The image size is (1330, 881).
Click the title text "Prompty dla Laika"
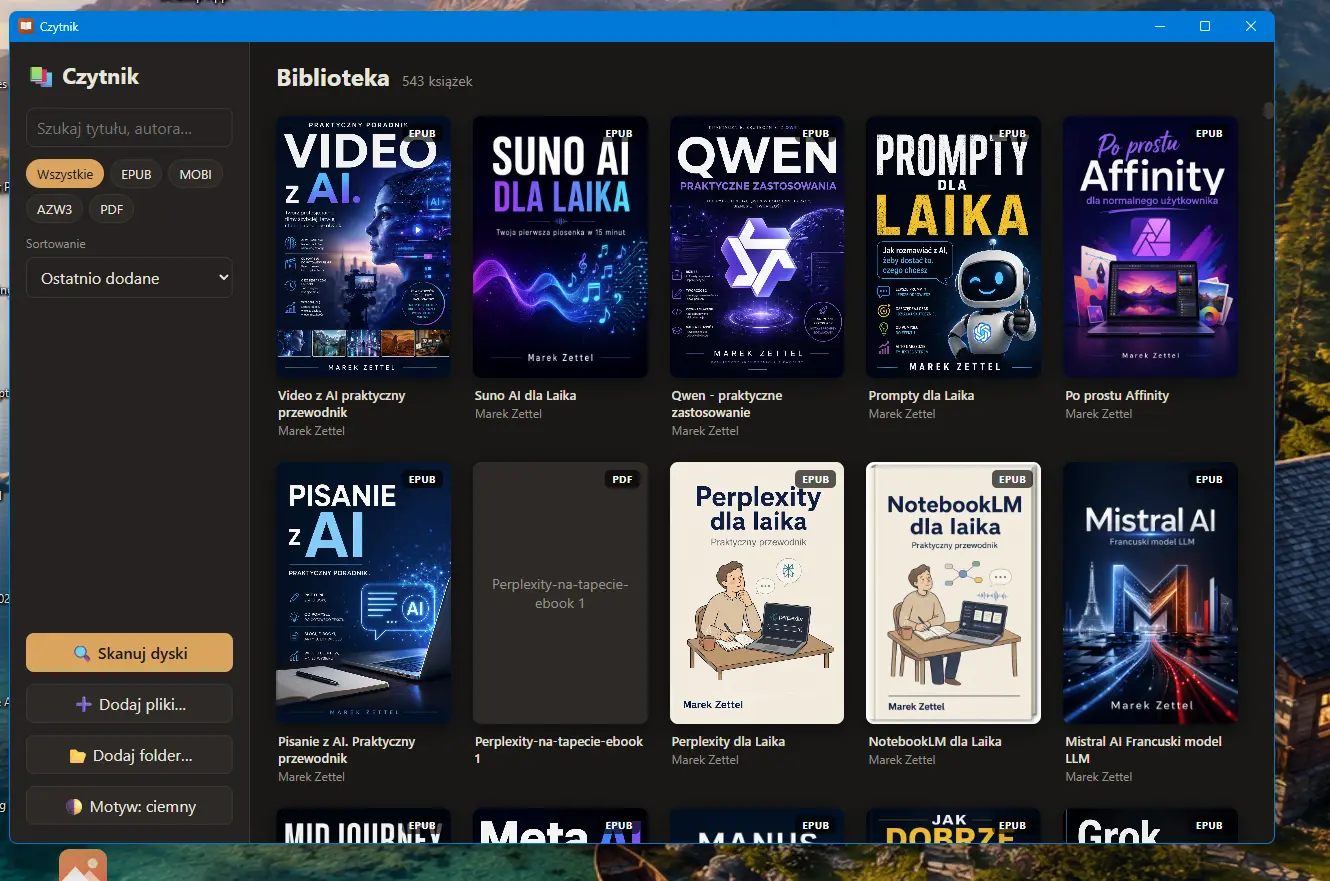coord(921,395)
